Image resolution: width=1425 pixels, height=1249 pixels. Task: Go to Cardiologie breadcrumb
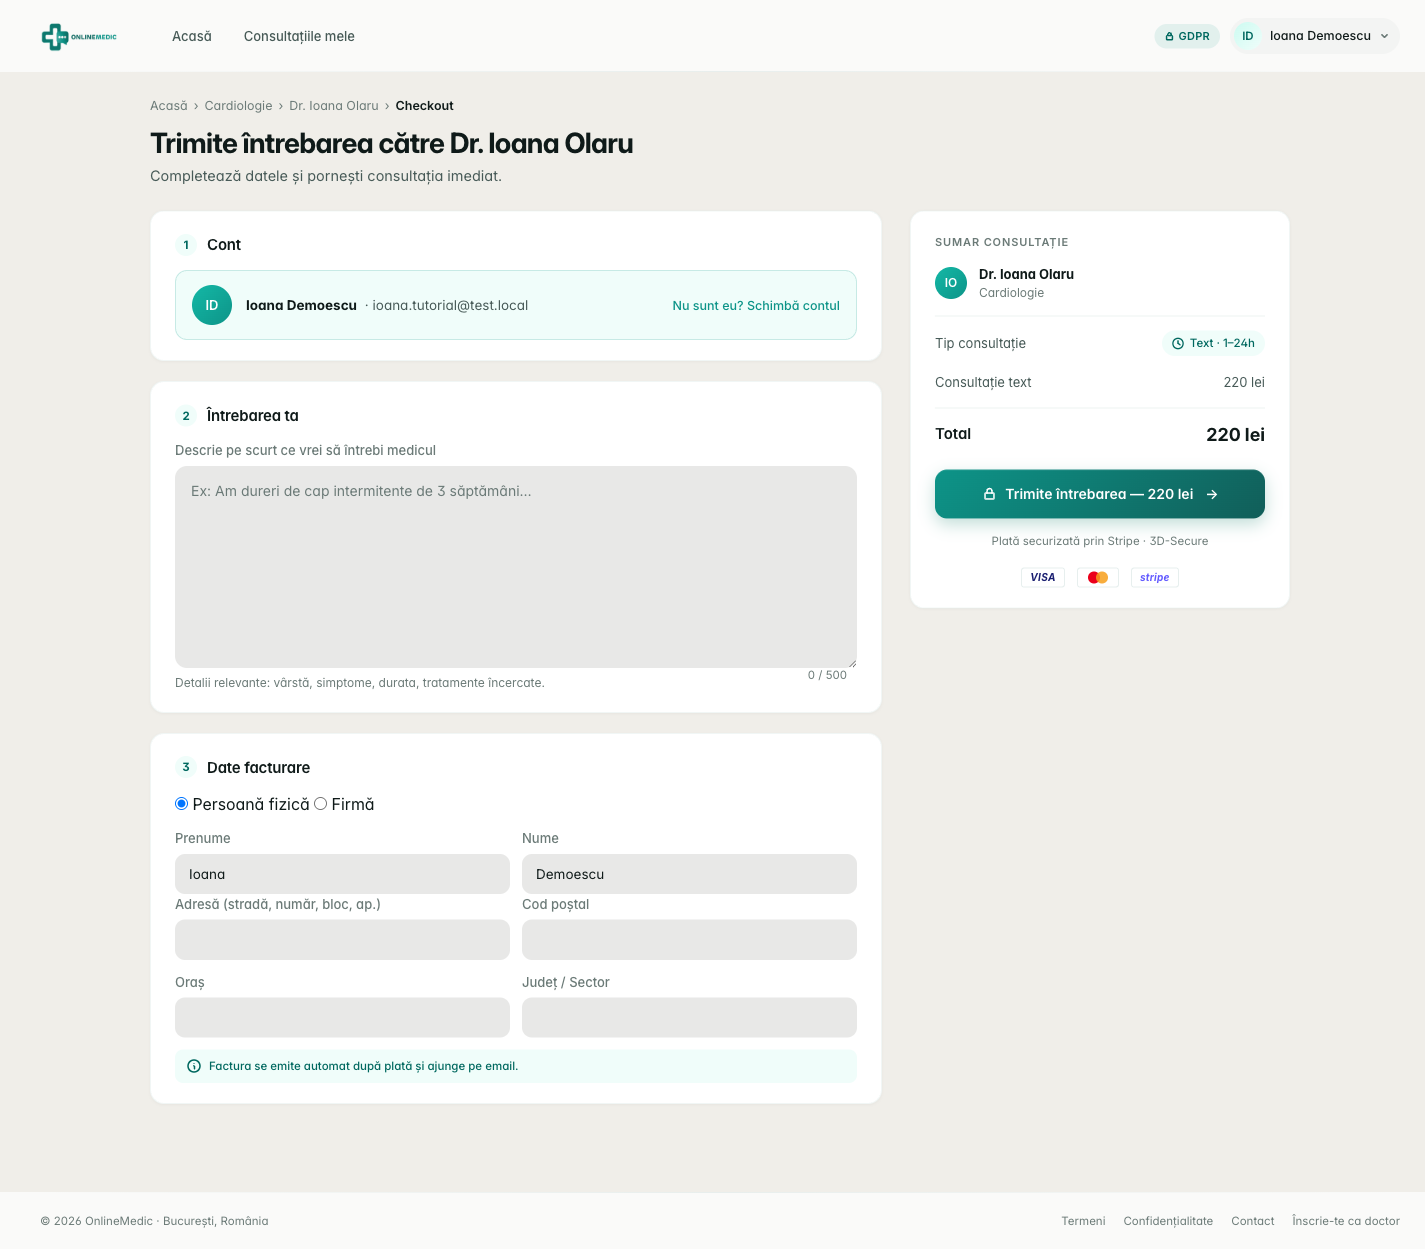click(x=238, y=106)
